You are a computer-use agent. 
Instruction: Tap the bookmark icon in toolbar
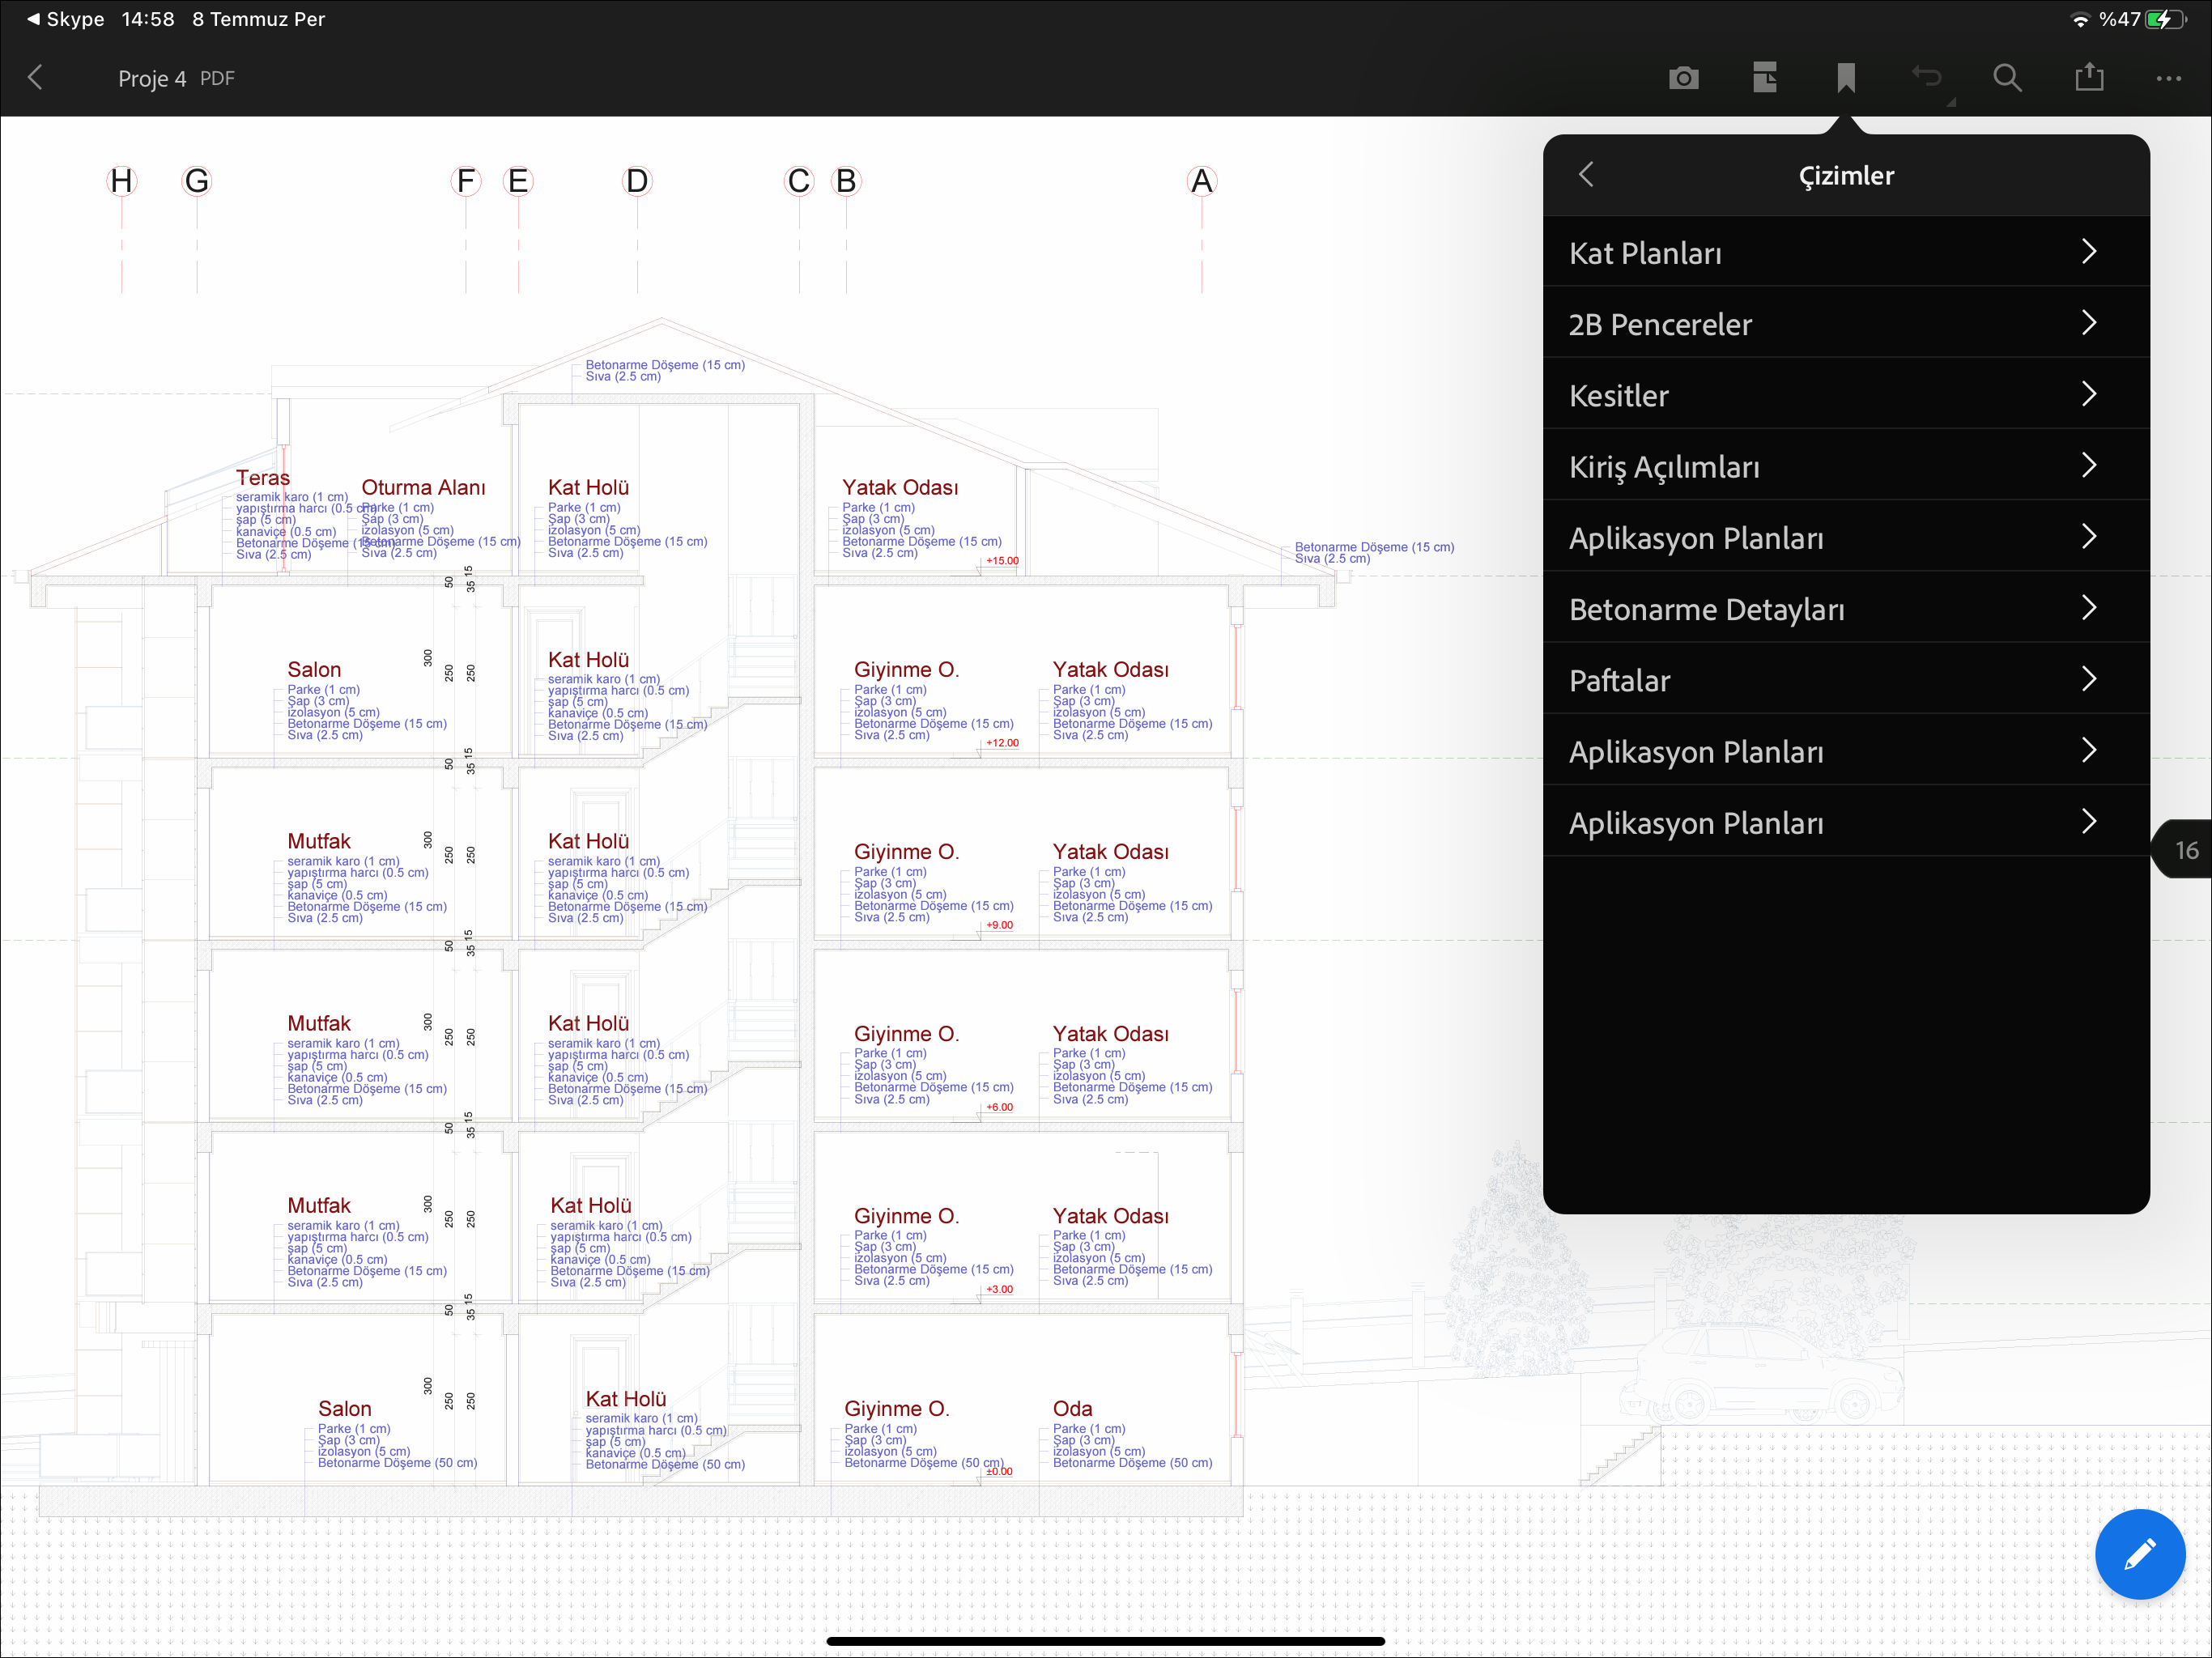click(1846, 78)
